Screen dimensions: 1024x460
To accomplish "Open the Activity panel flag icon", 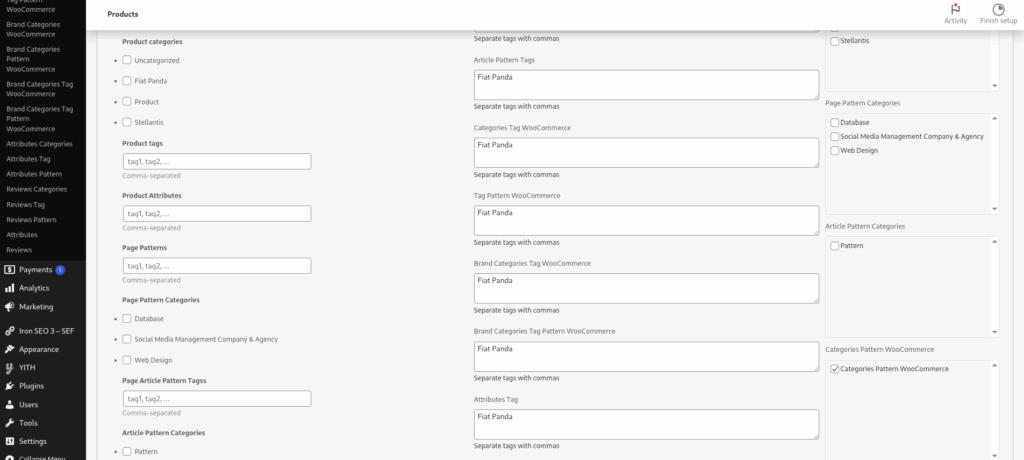I will click(x=955, y=9).
